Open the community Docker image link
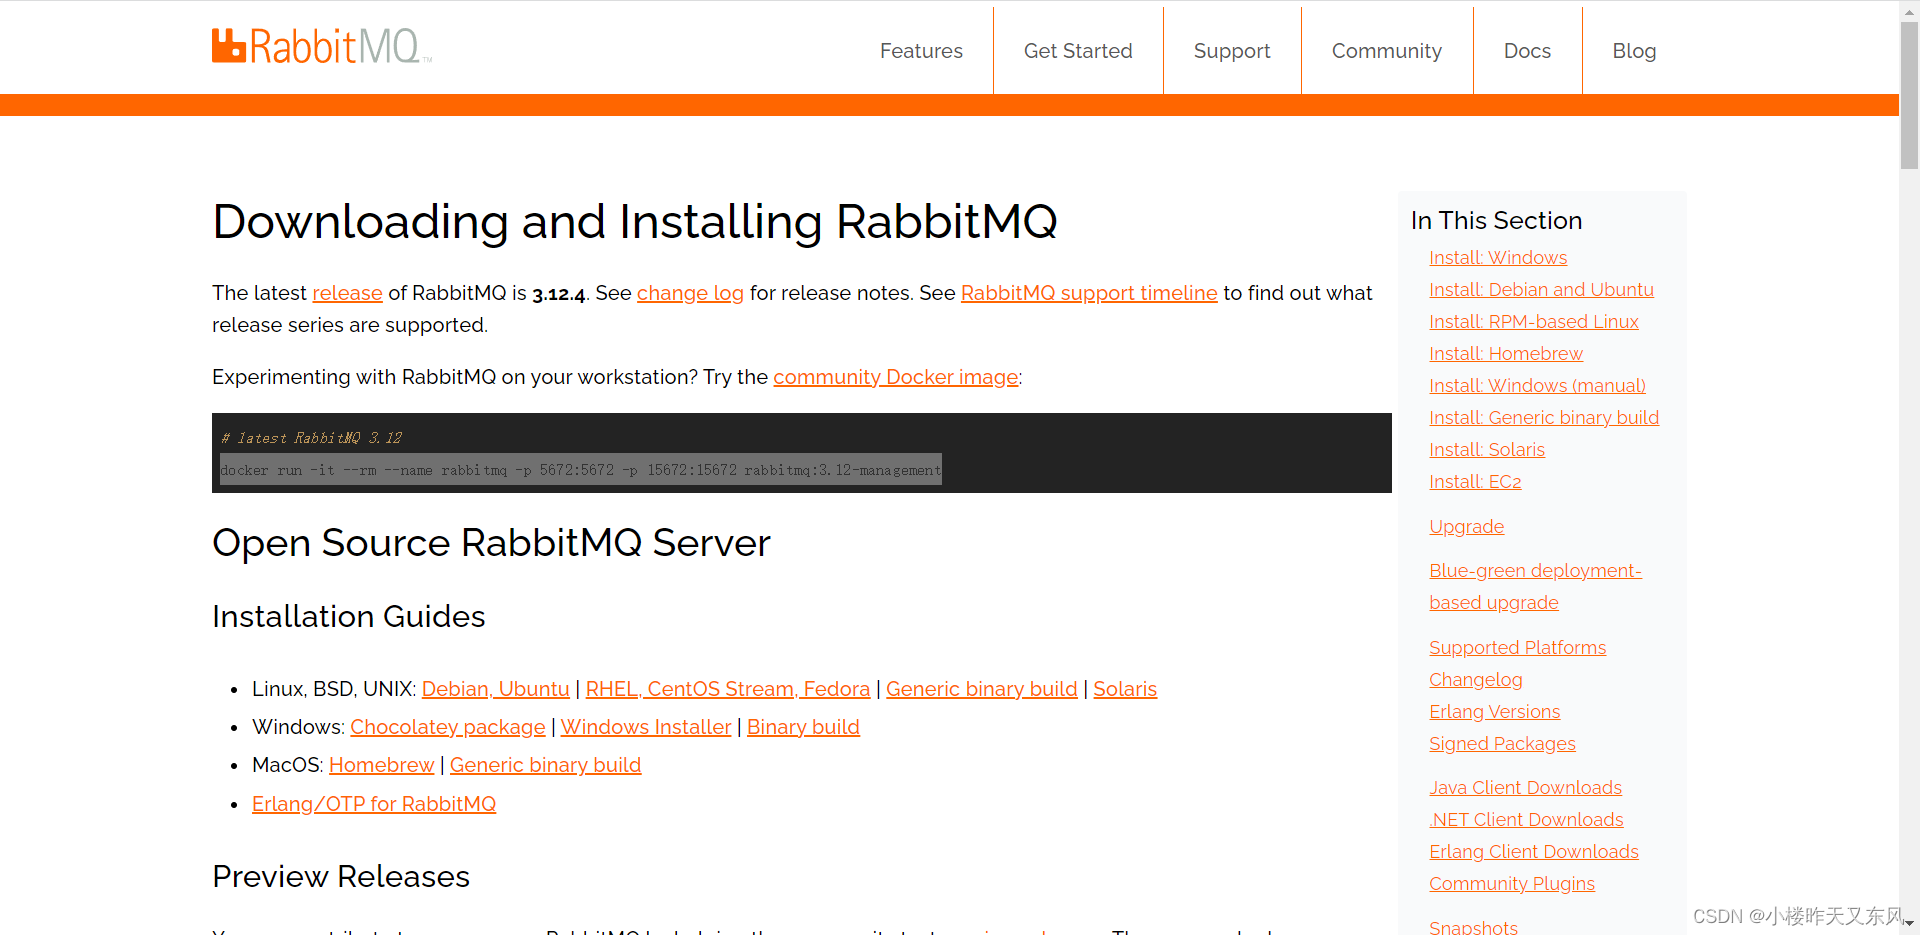The height and width of the screenshot is (935, 1920). (x=895, y=377)
